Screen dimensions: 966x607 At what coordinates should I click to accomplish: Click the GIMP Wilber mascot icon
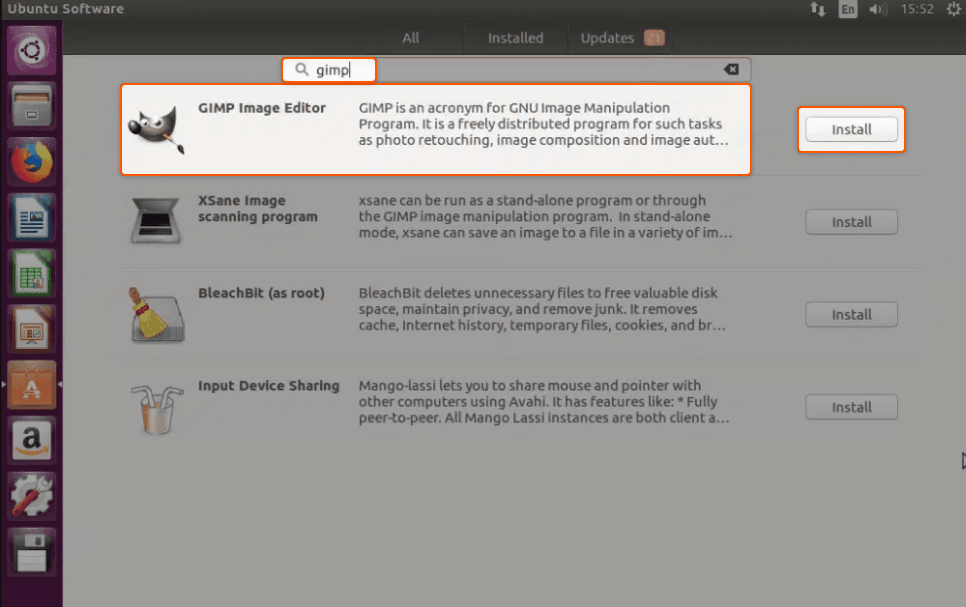click(x=156, y=129)
